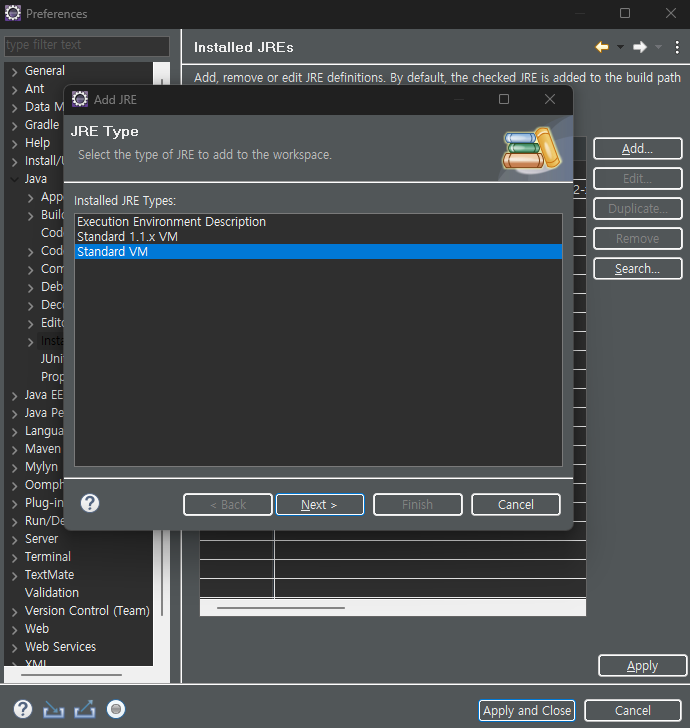The image size is (690, 728).
Task: Expand the Ant tree node
Action: 15,90
